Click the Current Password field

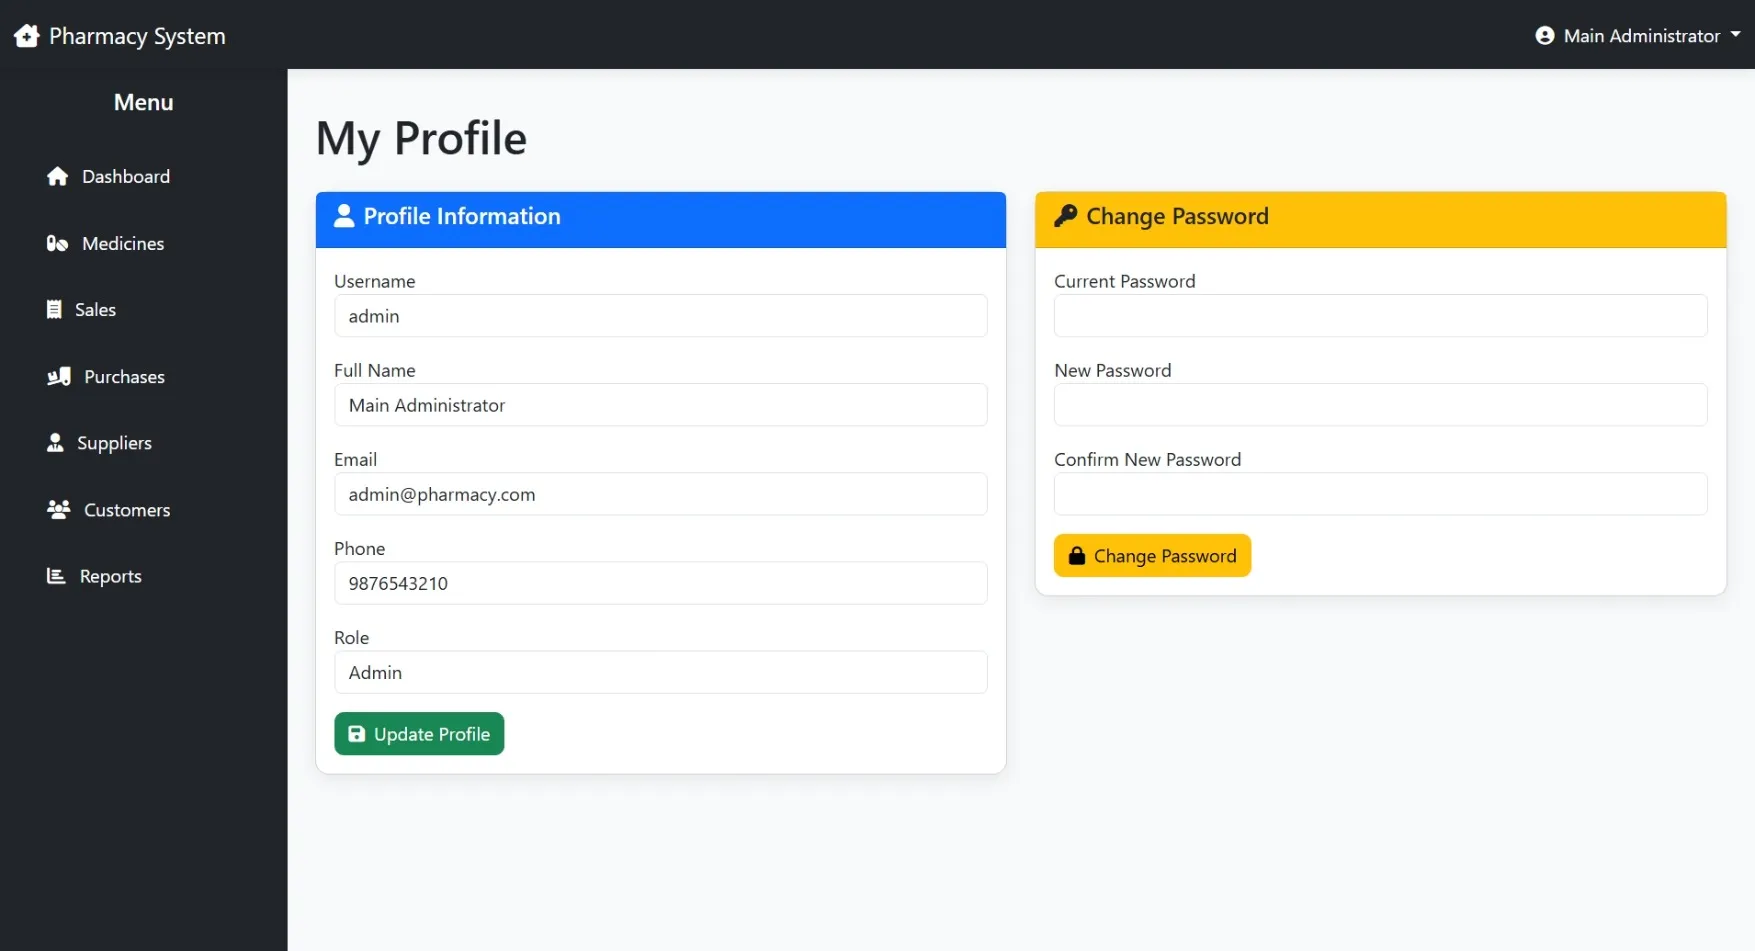click(1380, 315)
